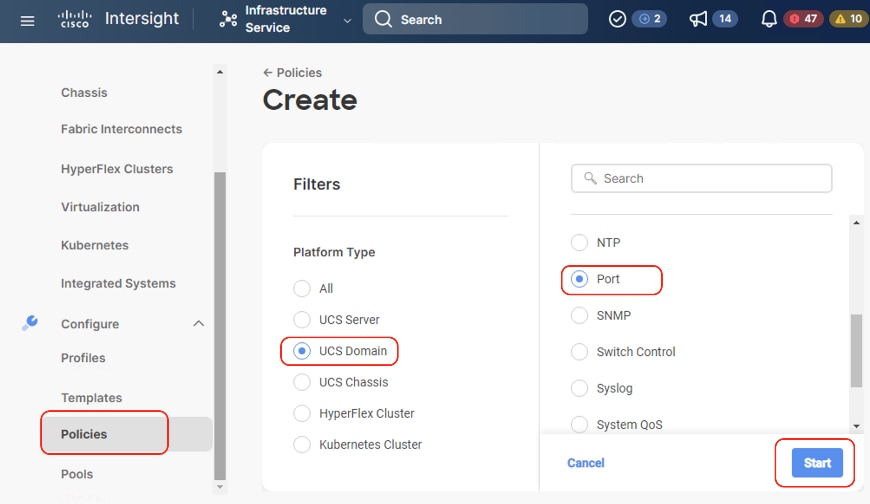Open Templates under Configure
This screenshot has width=870, height=504.
(x=92, y=398)
